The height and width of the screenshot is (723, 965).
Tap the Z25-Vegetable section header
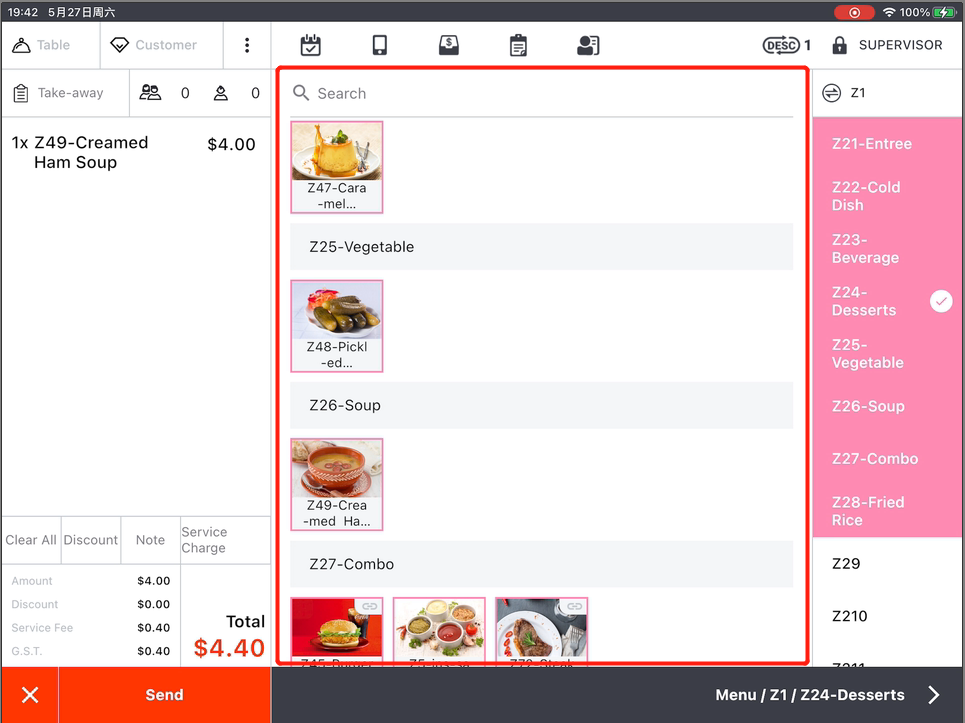pyautogui.click(x=542, y=247)
